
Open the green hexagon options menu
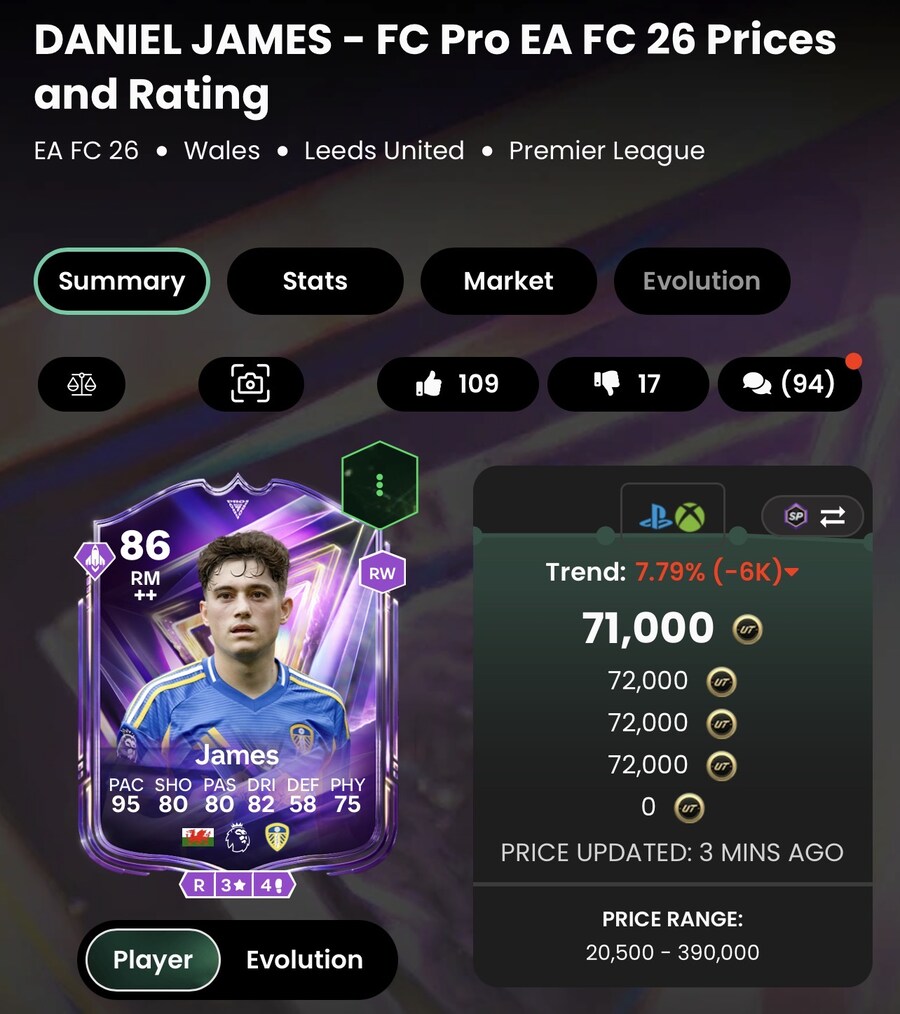coord(380,485)
